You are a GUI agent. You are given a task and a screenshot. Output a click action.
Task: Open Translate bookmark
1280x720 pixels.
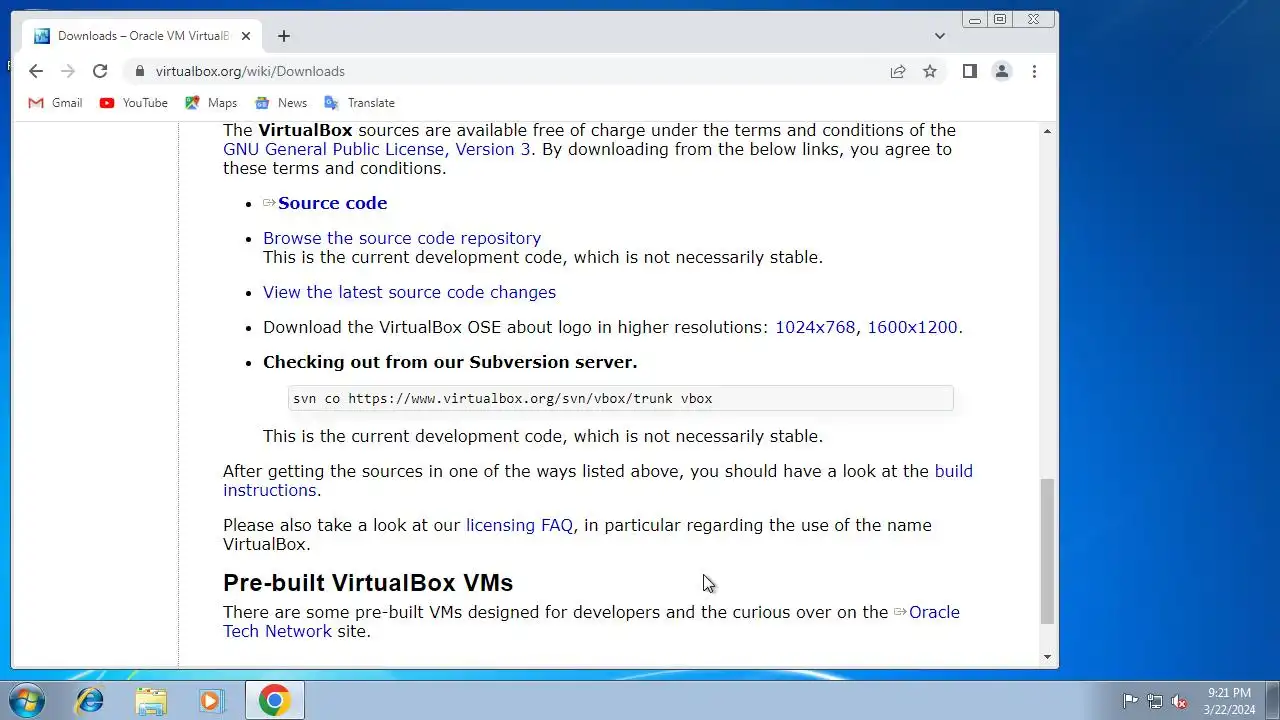[x=359, y=103]
